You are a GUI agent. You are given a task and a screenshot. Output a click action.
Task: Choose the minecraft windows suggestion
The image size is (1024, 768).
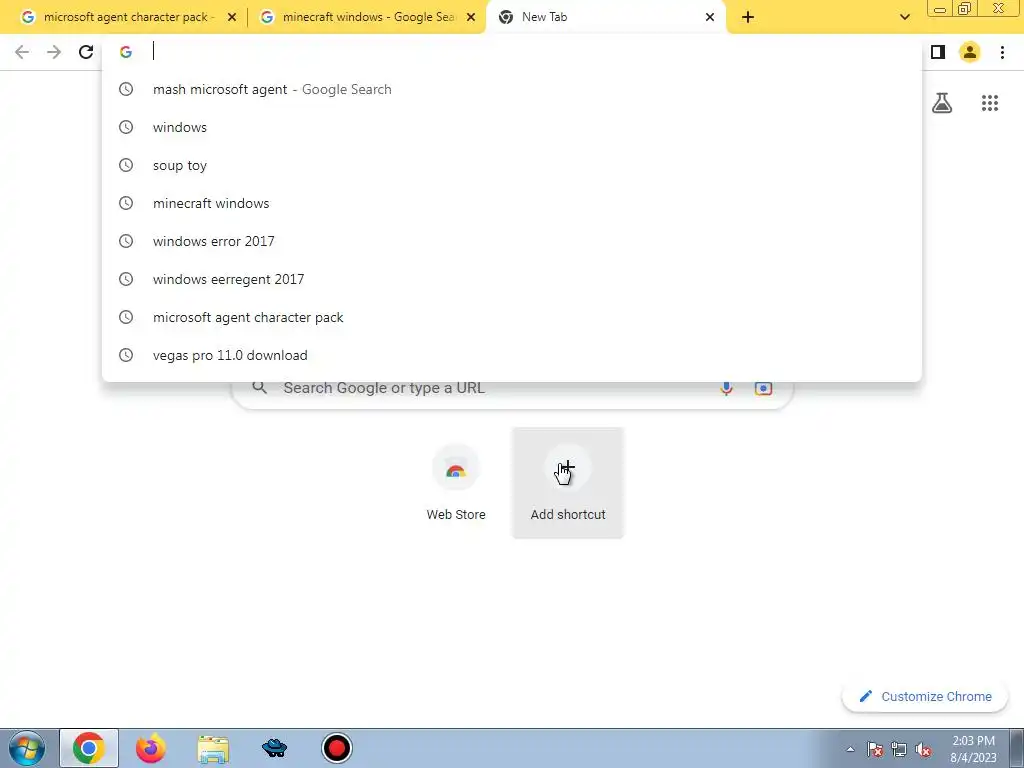pyautogui.click(x=512, y=203)
